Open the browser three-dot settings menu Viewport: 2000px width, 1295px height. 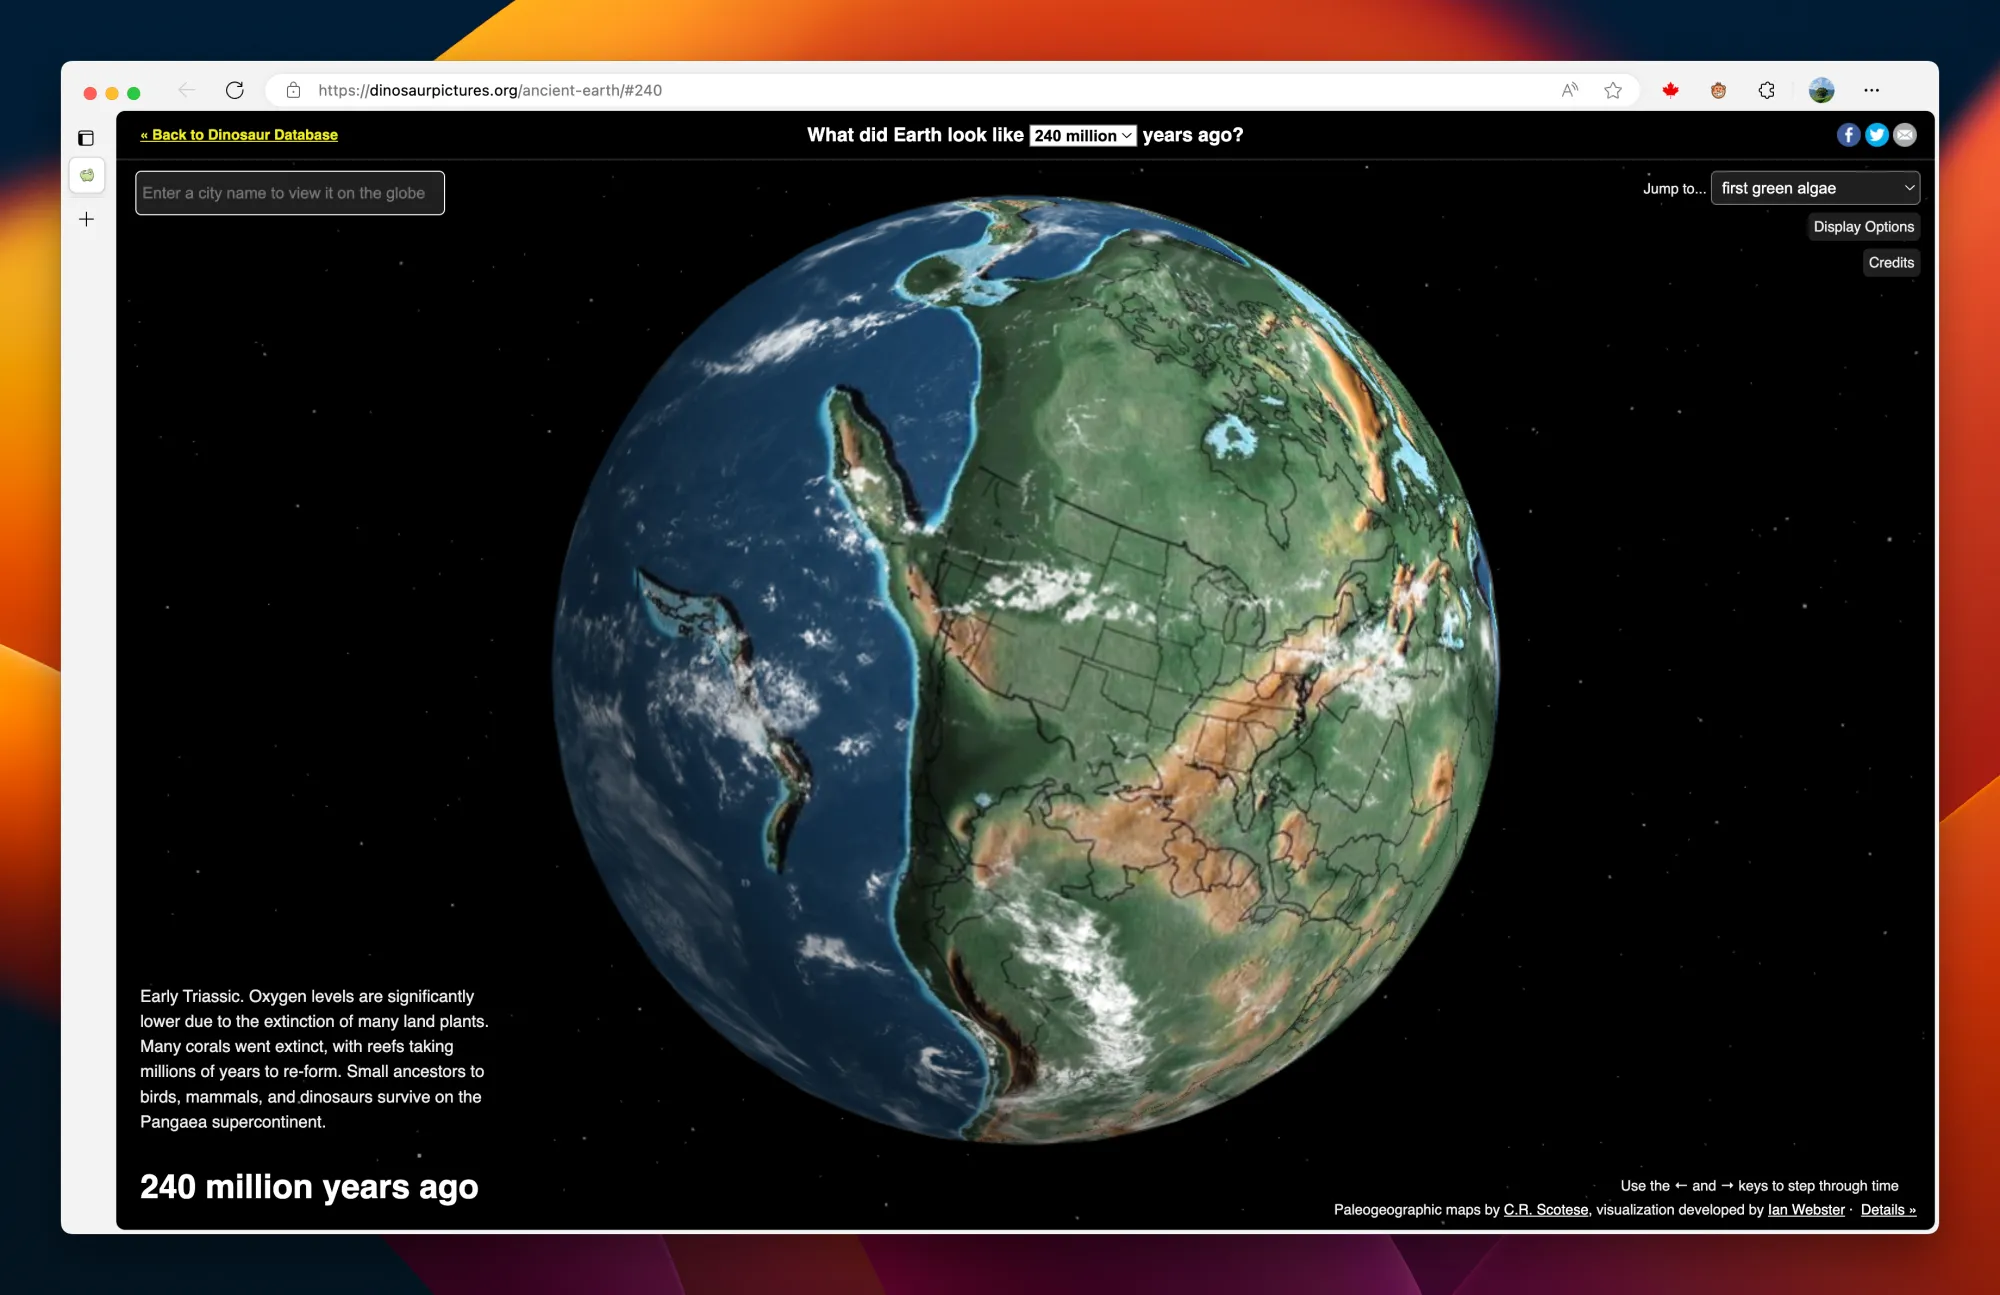tap(1871, 90)
